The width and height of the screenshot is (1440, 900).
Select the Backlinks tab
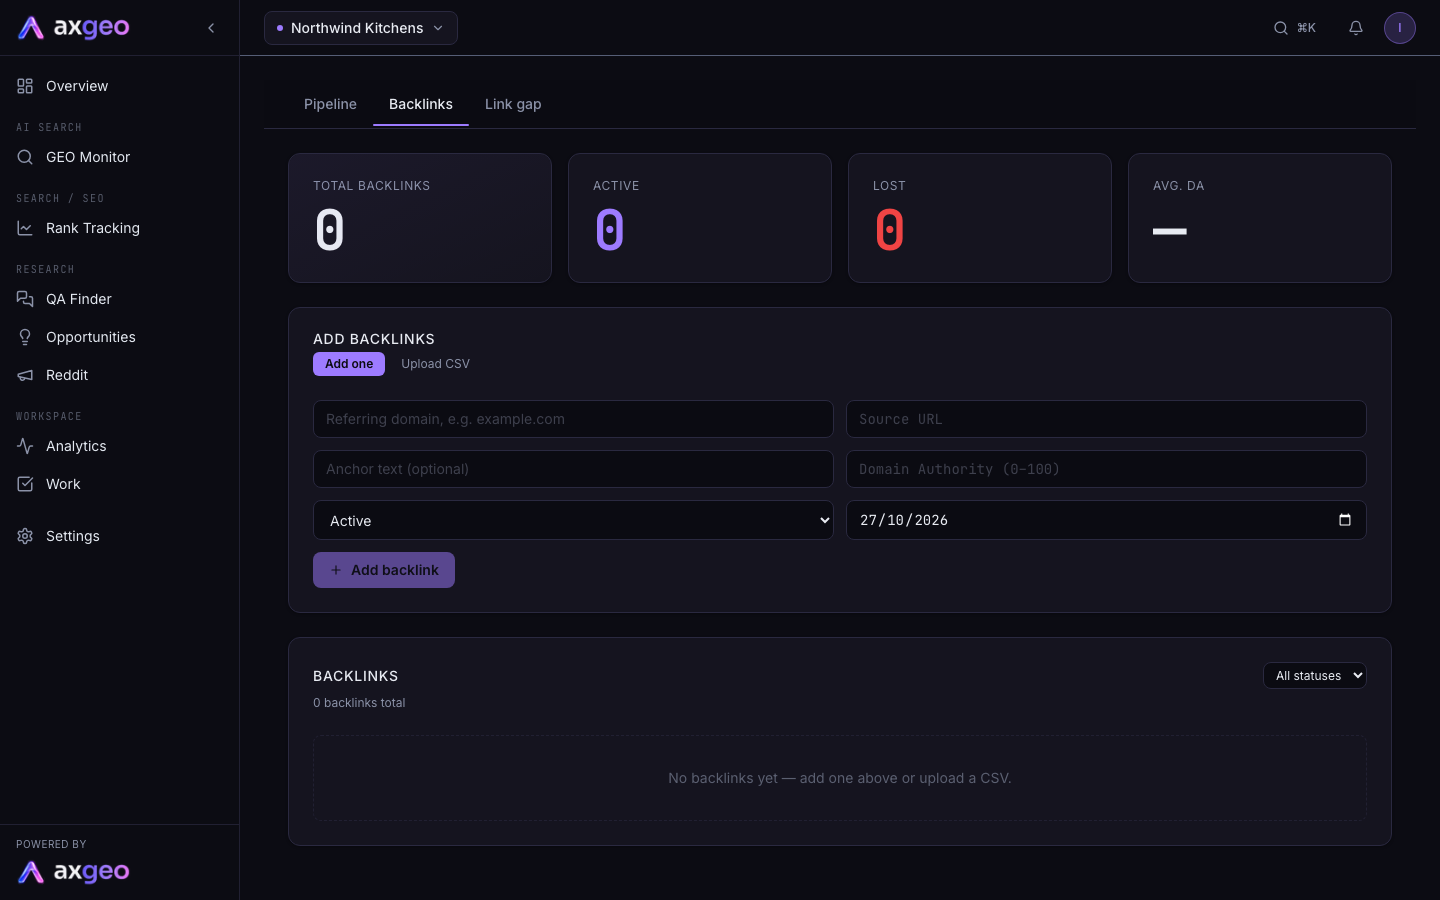pyautogui.click(x=421, y=104)
